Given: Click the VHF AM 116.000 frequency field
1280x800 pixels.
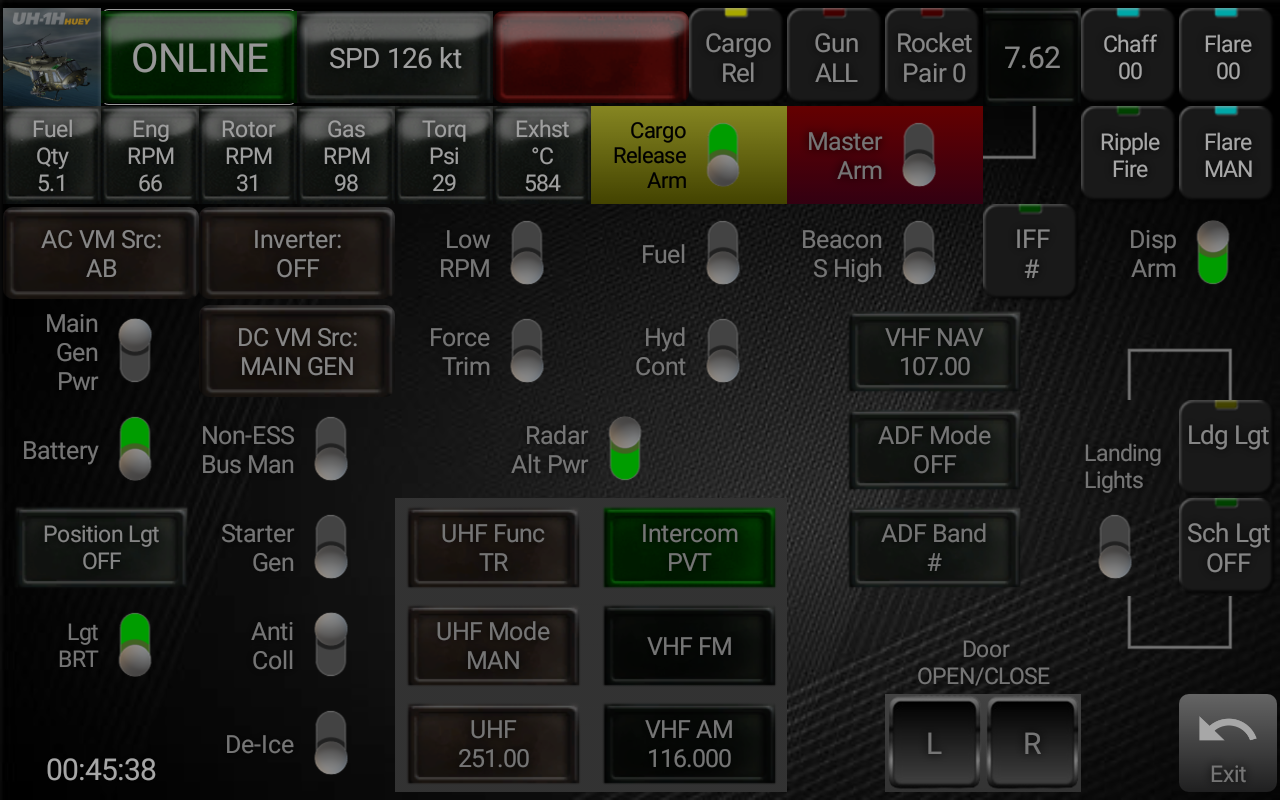Looking at the screenshot, I should 689,744.
